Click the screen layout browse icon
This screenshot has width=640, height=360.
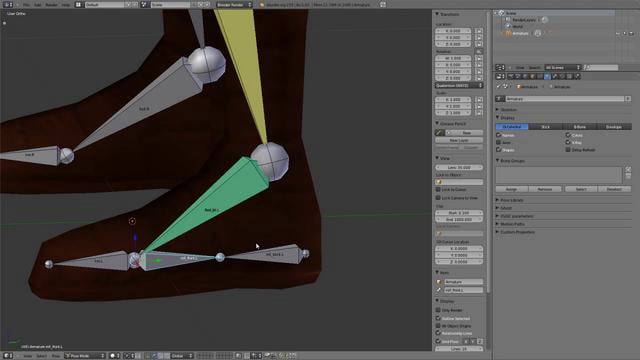[x=78, y=4]
